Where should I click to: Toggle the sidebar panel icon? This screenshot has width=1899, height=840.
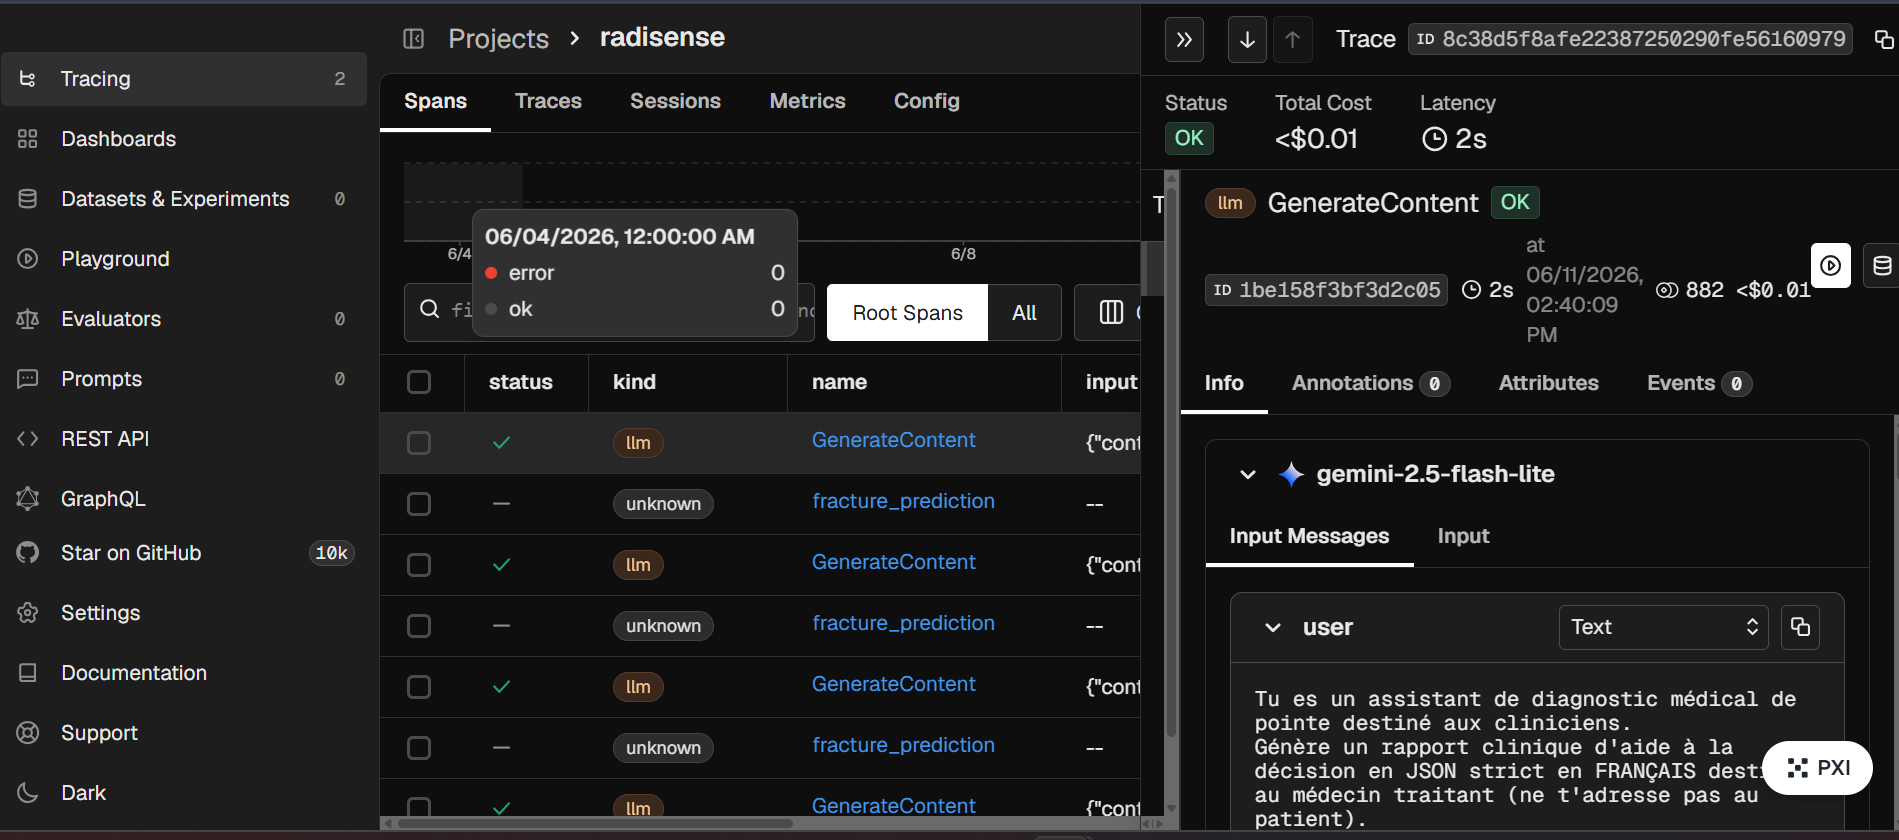coord(413,39)
